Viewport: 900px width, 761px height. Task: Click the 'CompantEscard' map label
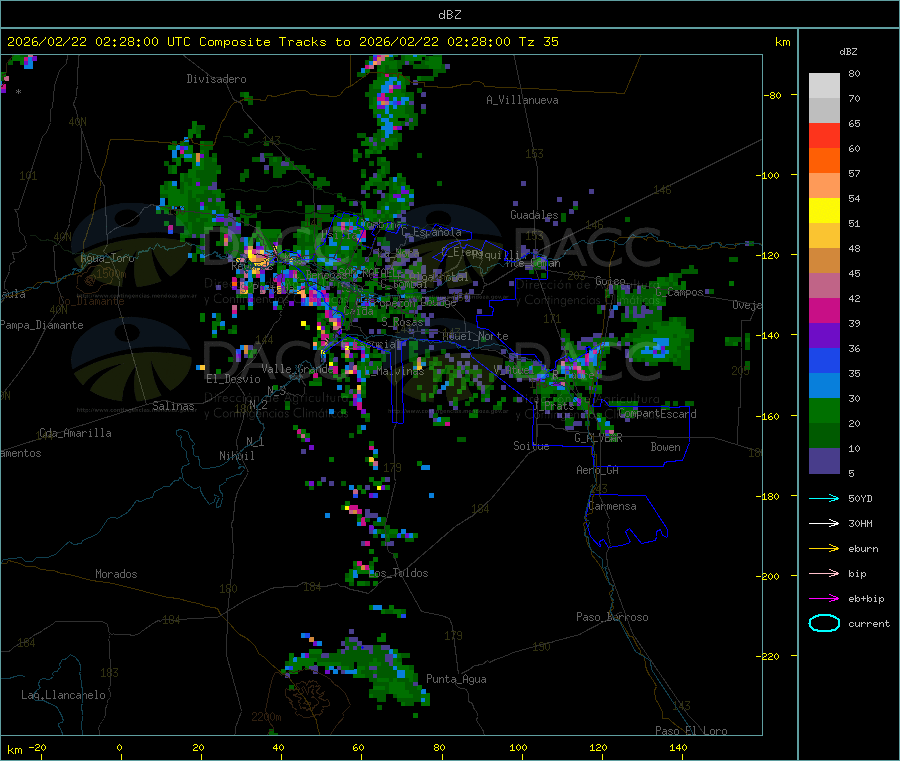(658, 414)
